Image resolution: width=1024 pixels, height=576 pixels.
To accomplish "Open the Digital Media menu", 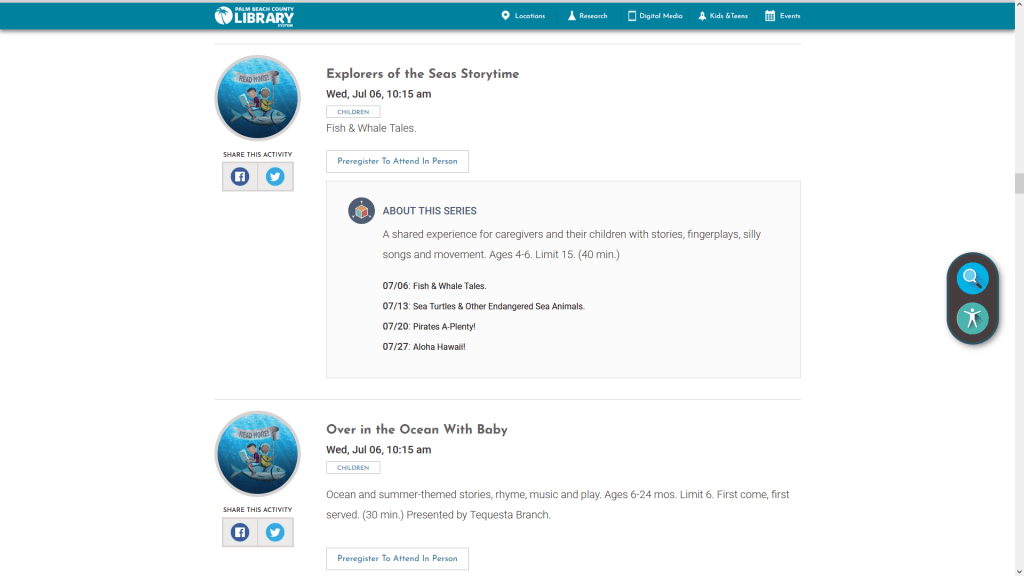I will (x=655, y=16).
